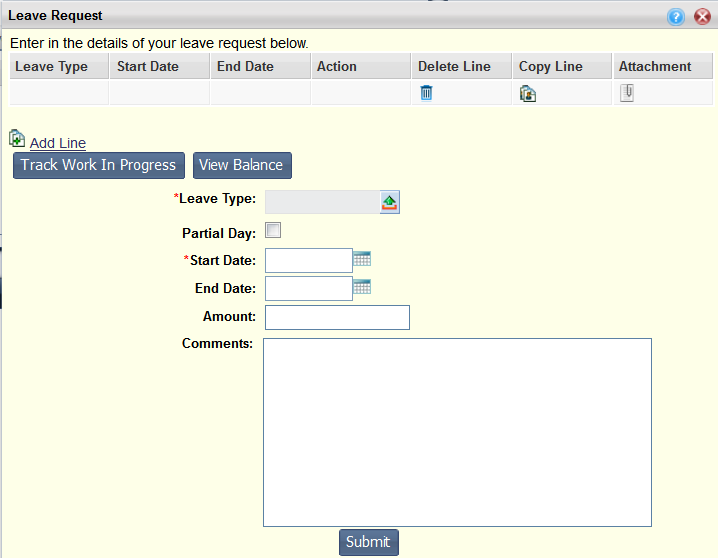Close the Leave Request dialog
The width and height of the screenshot is (718, 558).
702,17
